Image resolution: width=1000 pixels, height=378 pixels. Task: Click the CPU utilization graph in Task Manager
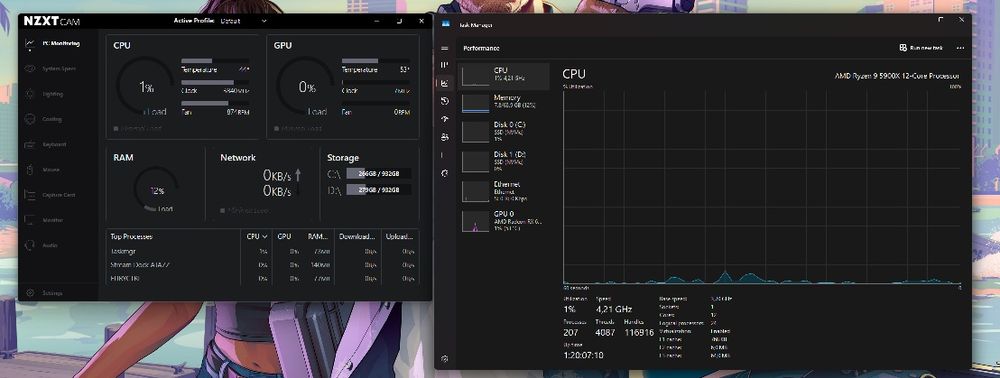pyautogui.click(x=762, y=187)
